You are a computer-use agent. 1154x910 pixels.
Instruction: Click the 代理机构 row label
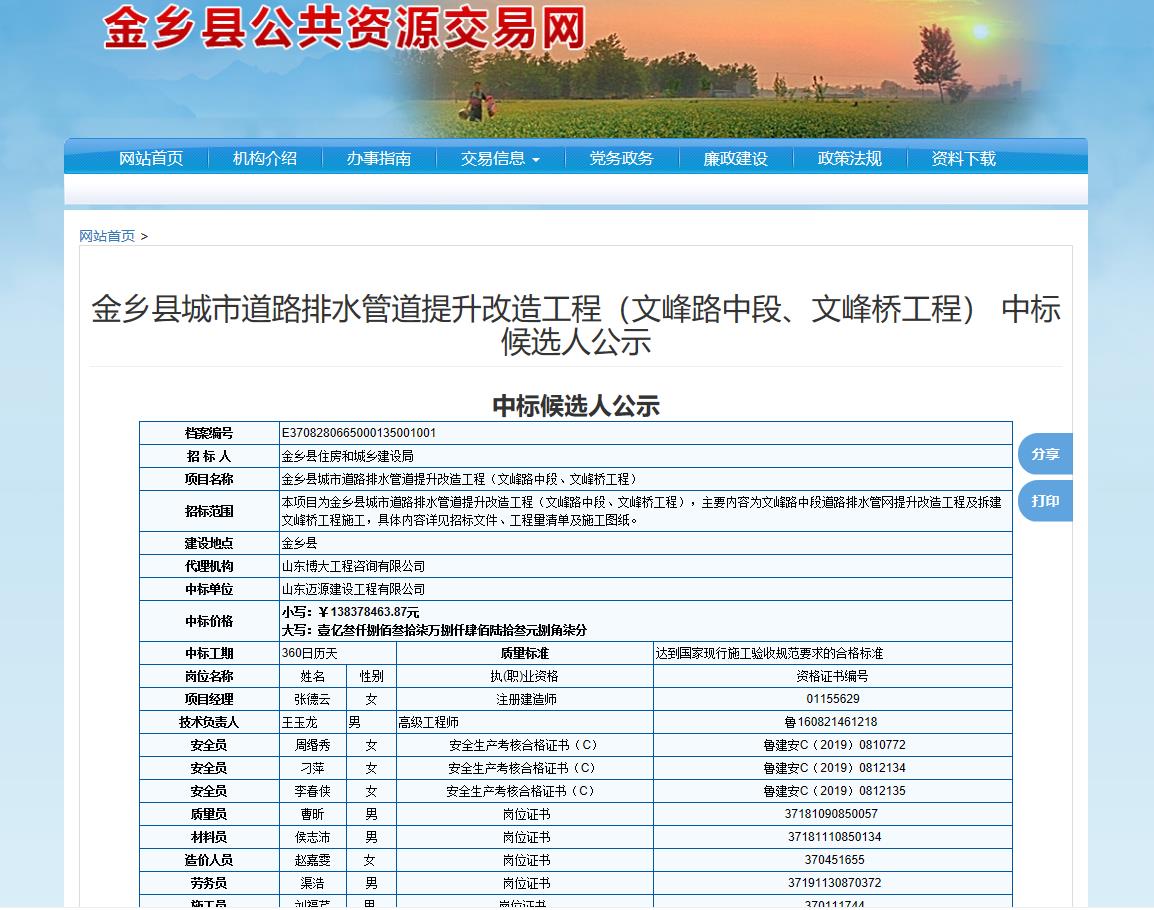pos(209,566)
